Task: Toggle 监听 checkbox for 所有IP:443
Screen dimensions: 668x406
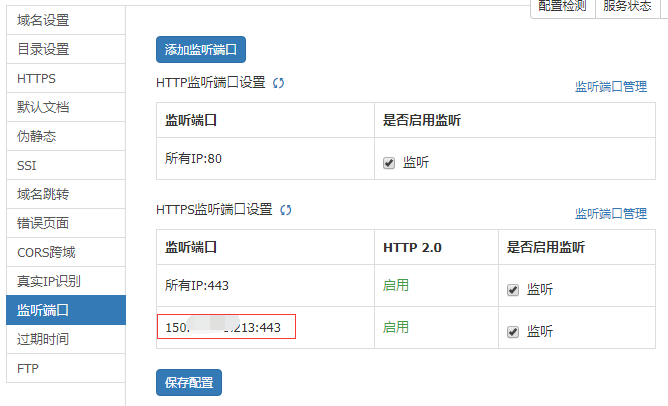Action: [513, 289]
